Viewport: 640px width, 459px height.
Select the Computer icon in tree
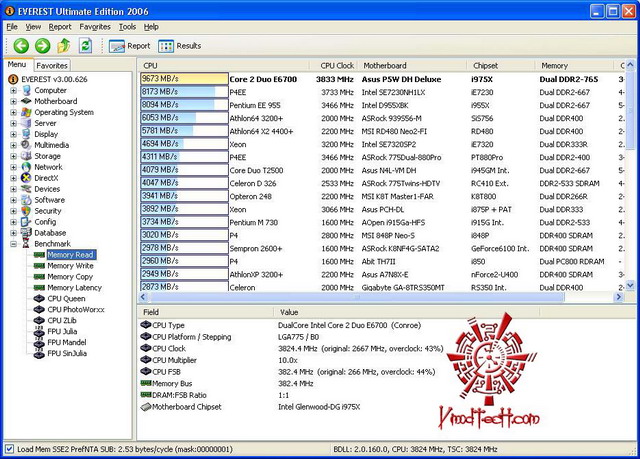27,90
